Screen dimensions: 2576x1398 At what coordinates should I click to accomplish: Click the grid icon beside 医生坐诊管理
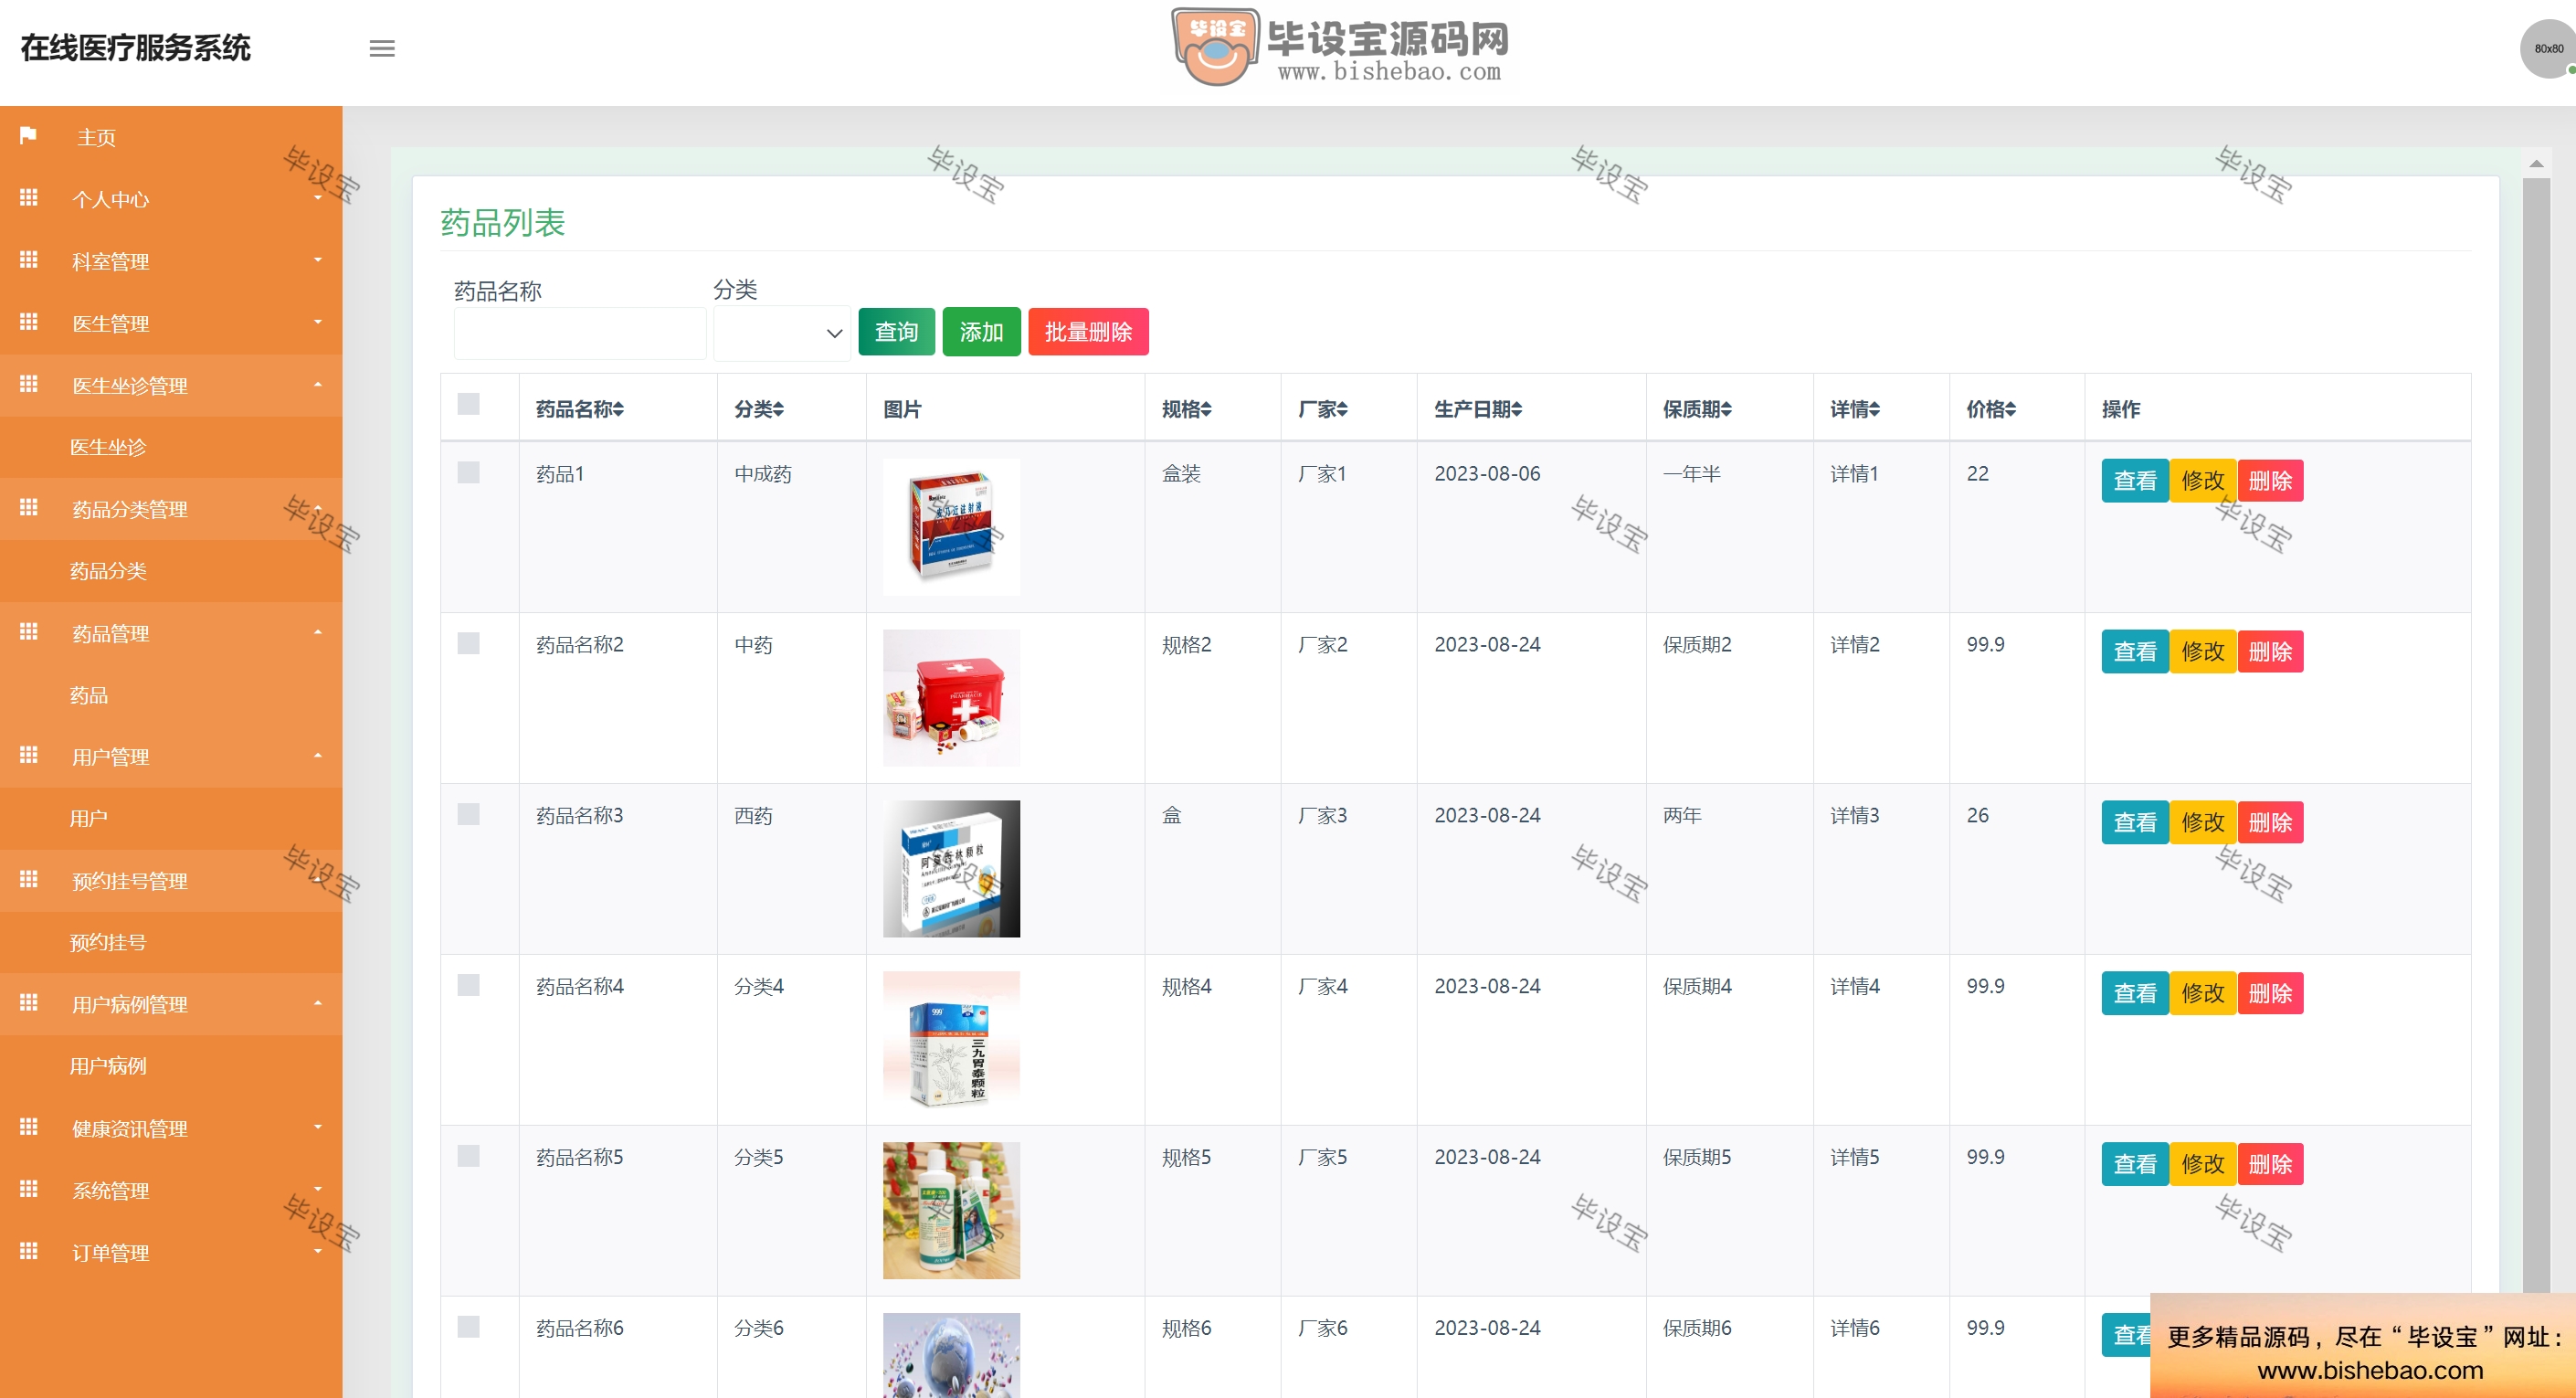click(28, 384)
